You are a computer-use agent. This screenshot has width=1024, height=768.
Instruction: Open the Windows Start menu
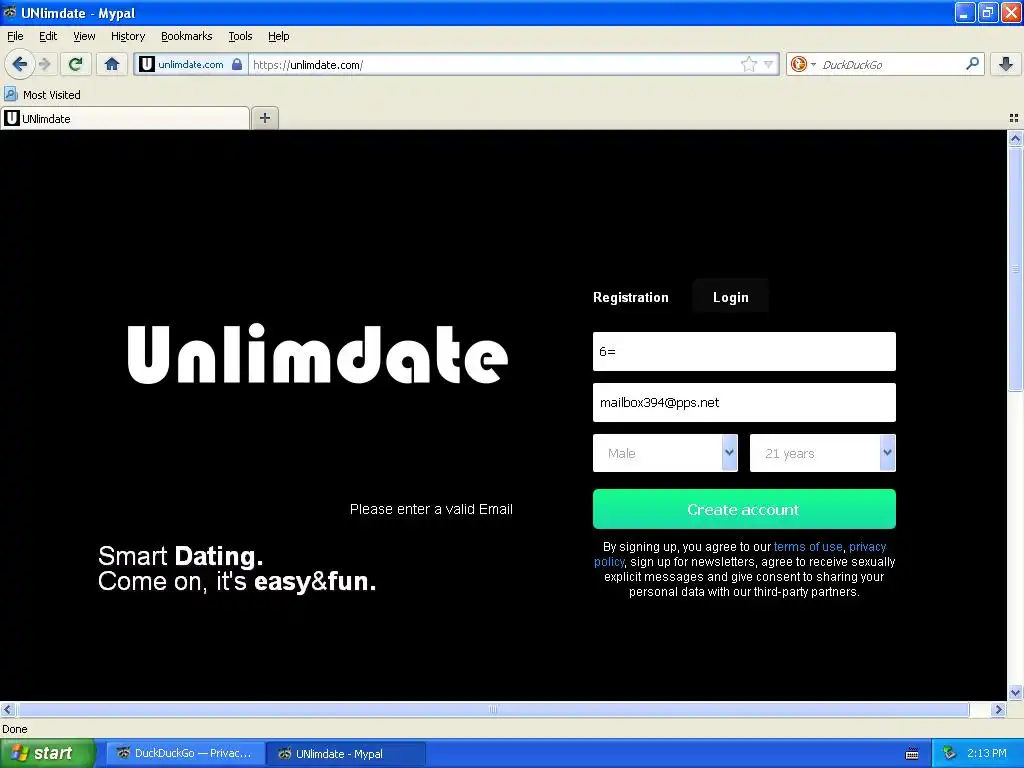(x=47, y=753)
